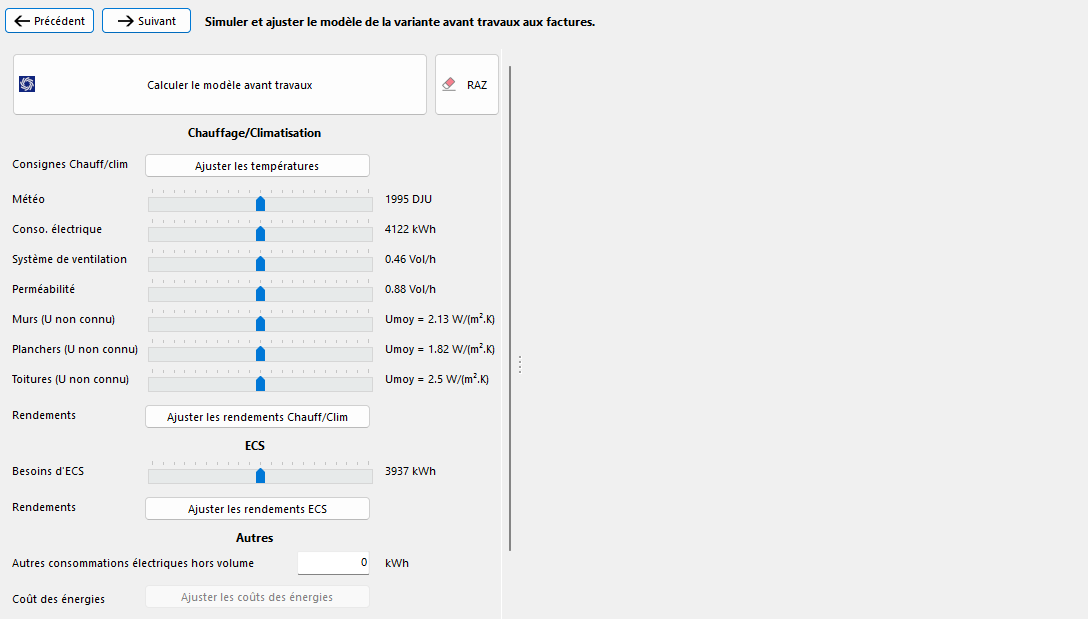This screenshot has width=1088, height=619.
Task: Click the Besoins d'ECS slider thumb
Action: click(260, 476)
